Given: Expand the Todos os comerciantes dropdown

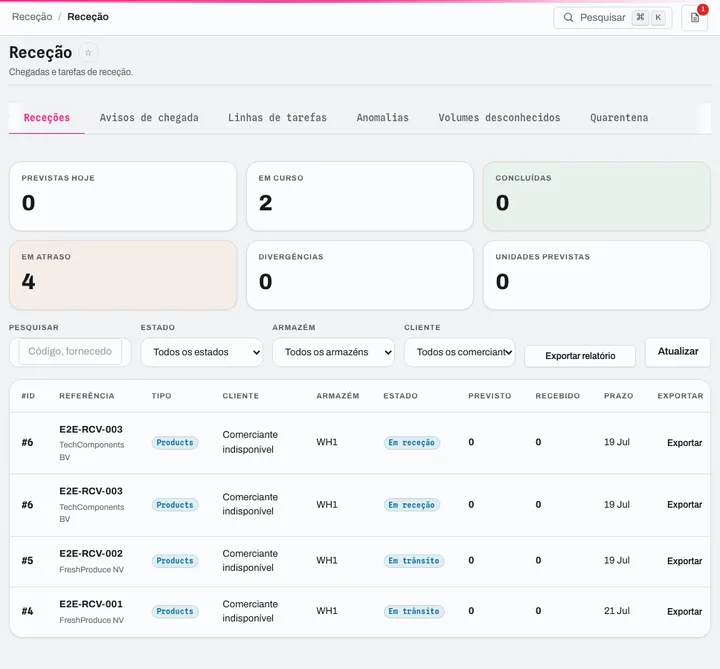Looking at the screenshot, I should pos(460,352).
